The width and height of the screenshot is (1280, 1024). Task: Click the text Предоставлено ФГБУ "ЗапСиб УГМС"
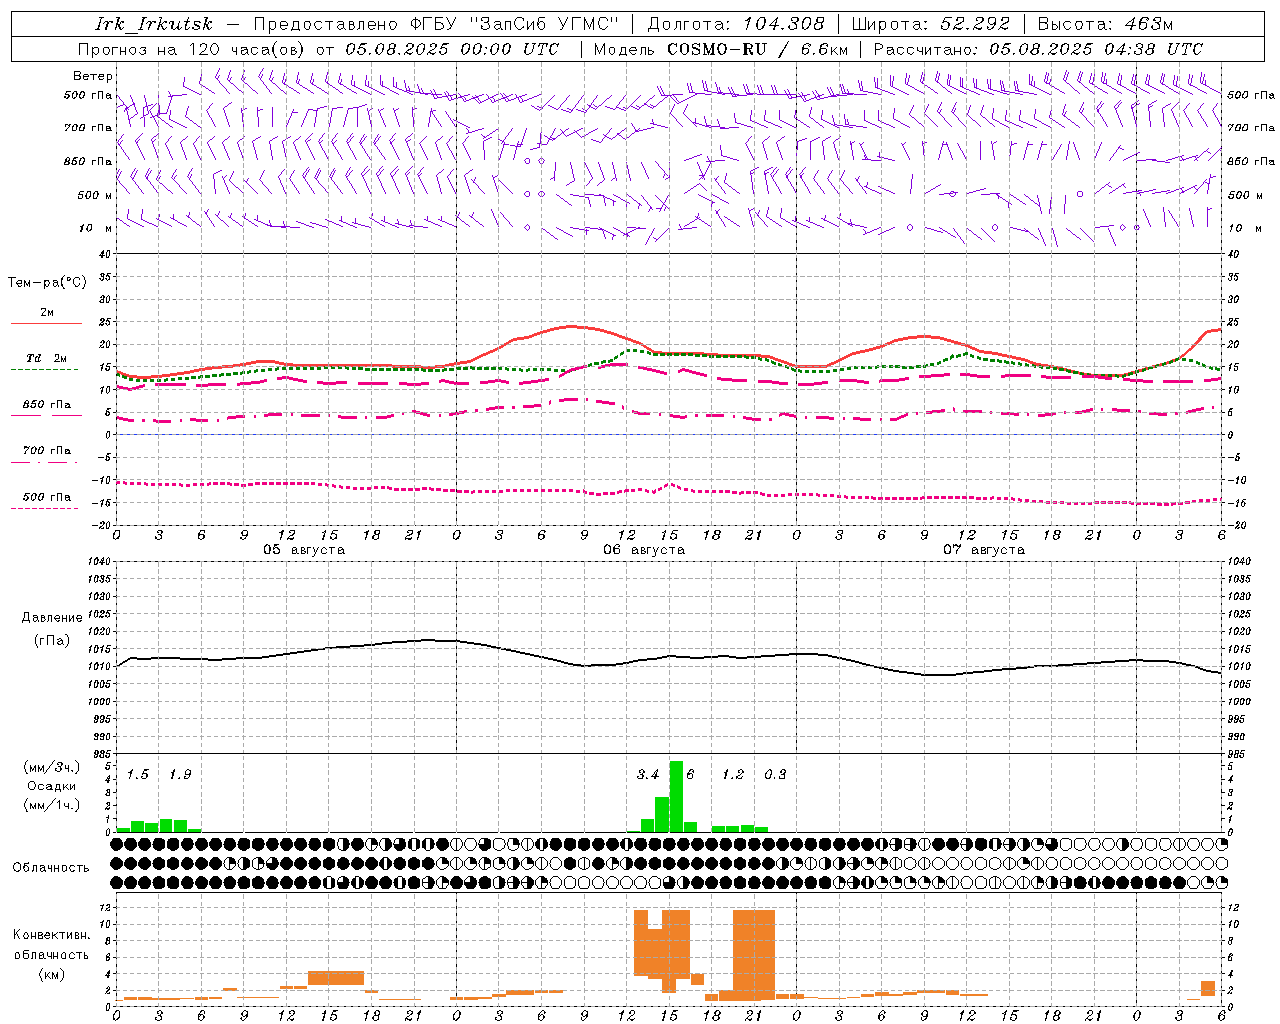coord(436,24)
